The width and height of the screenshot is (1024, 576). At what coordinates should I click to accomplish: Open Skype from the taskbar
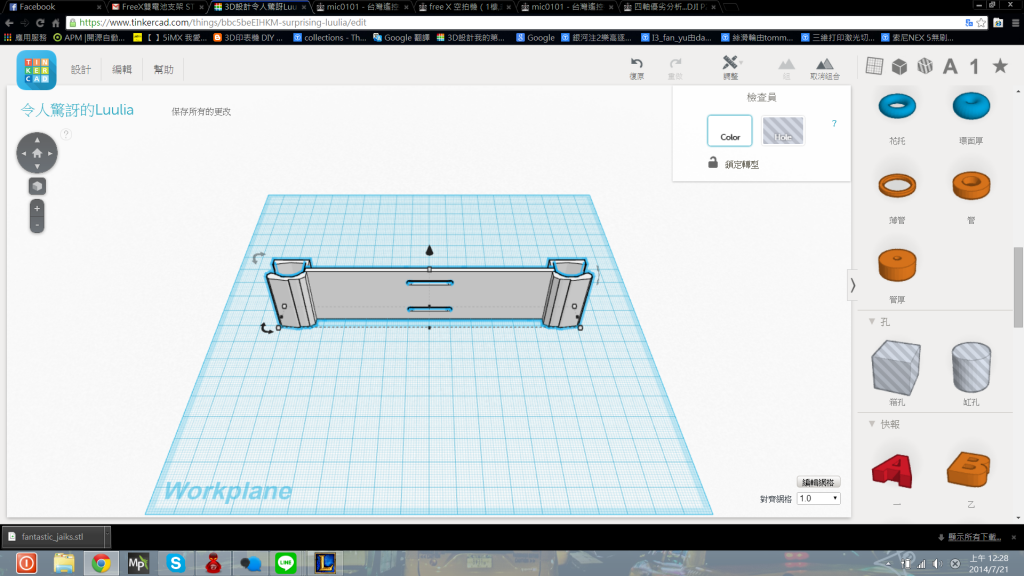coord(175,563)
